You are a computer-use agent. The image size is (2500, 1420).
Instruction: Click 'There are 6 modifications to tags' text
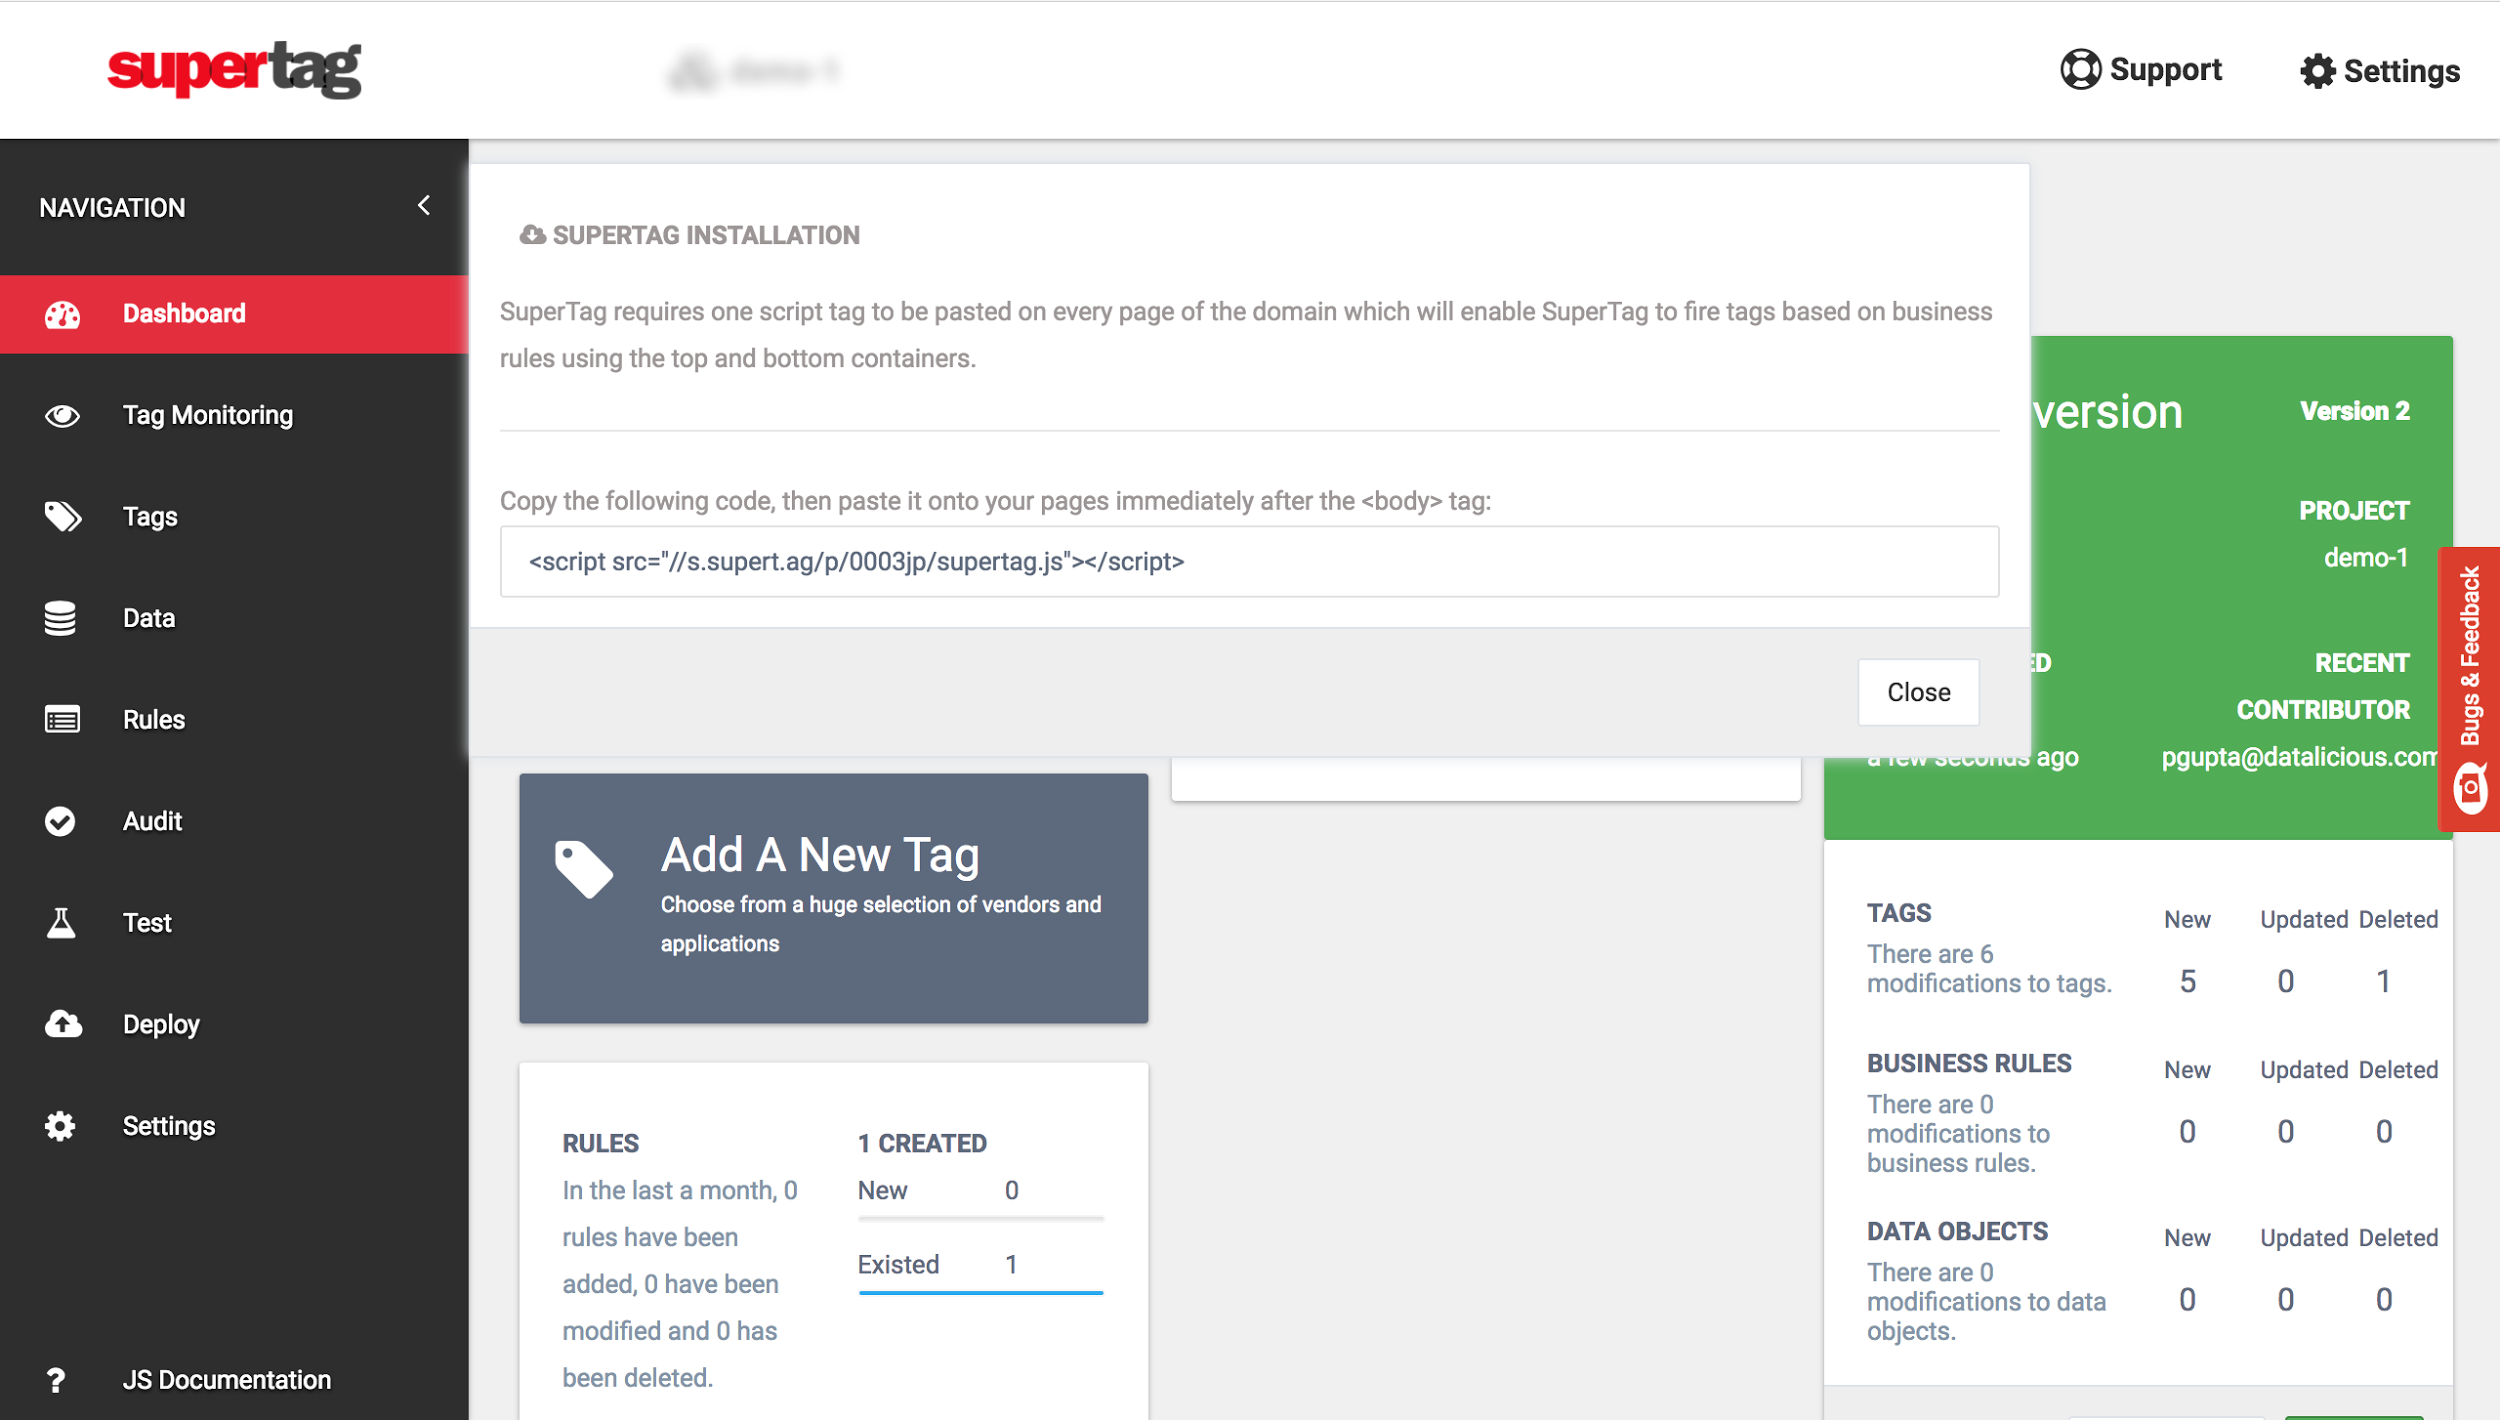(1989, 969)
